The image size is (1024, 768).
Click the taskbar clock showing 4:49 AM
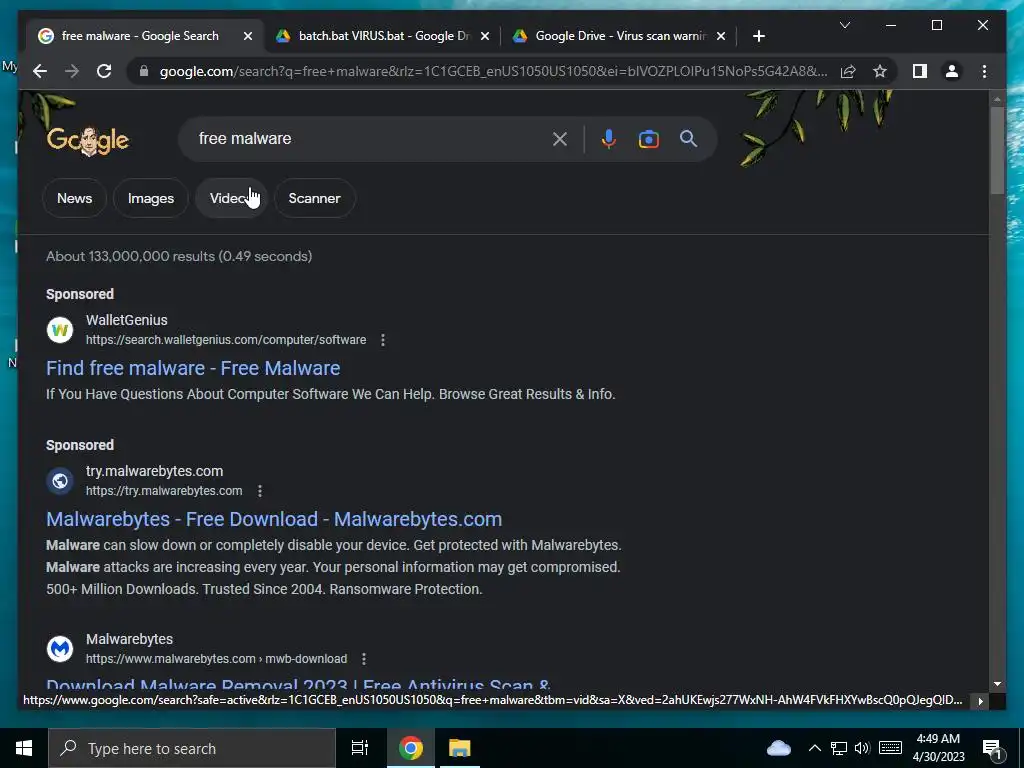(938, 748)
